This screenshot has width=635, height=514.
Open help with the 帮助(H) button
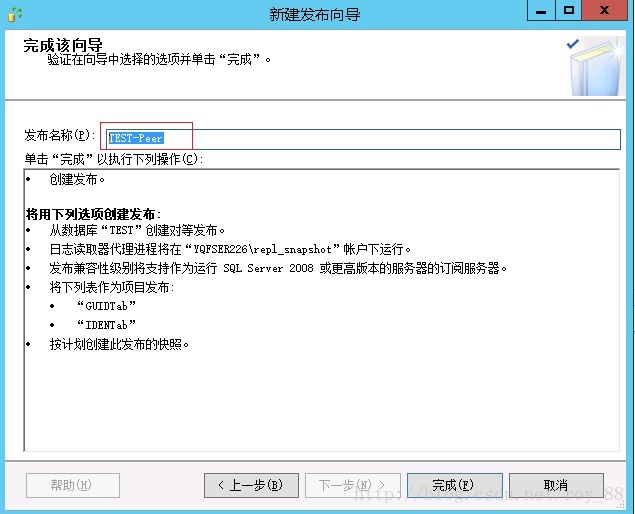point(73,485)
